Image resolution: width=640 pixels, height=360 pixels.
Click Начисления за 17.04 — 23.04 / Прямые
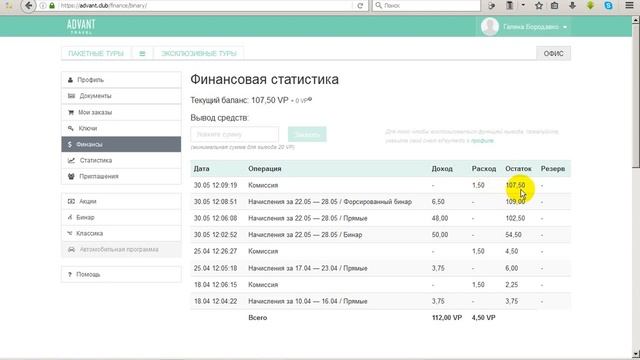point(308,268)
